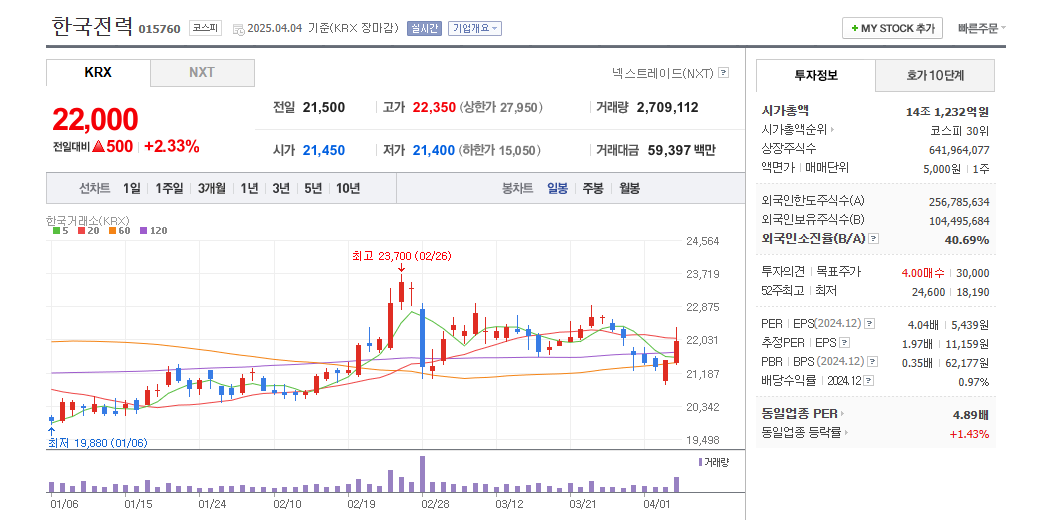Click the 실시간 badge button
Viewport: 1055px width, 520px height.
[424, 28]
